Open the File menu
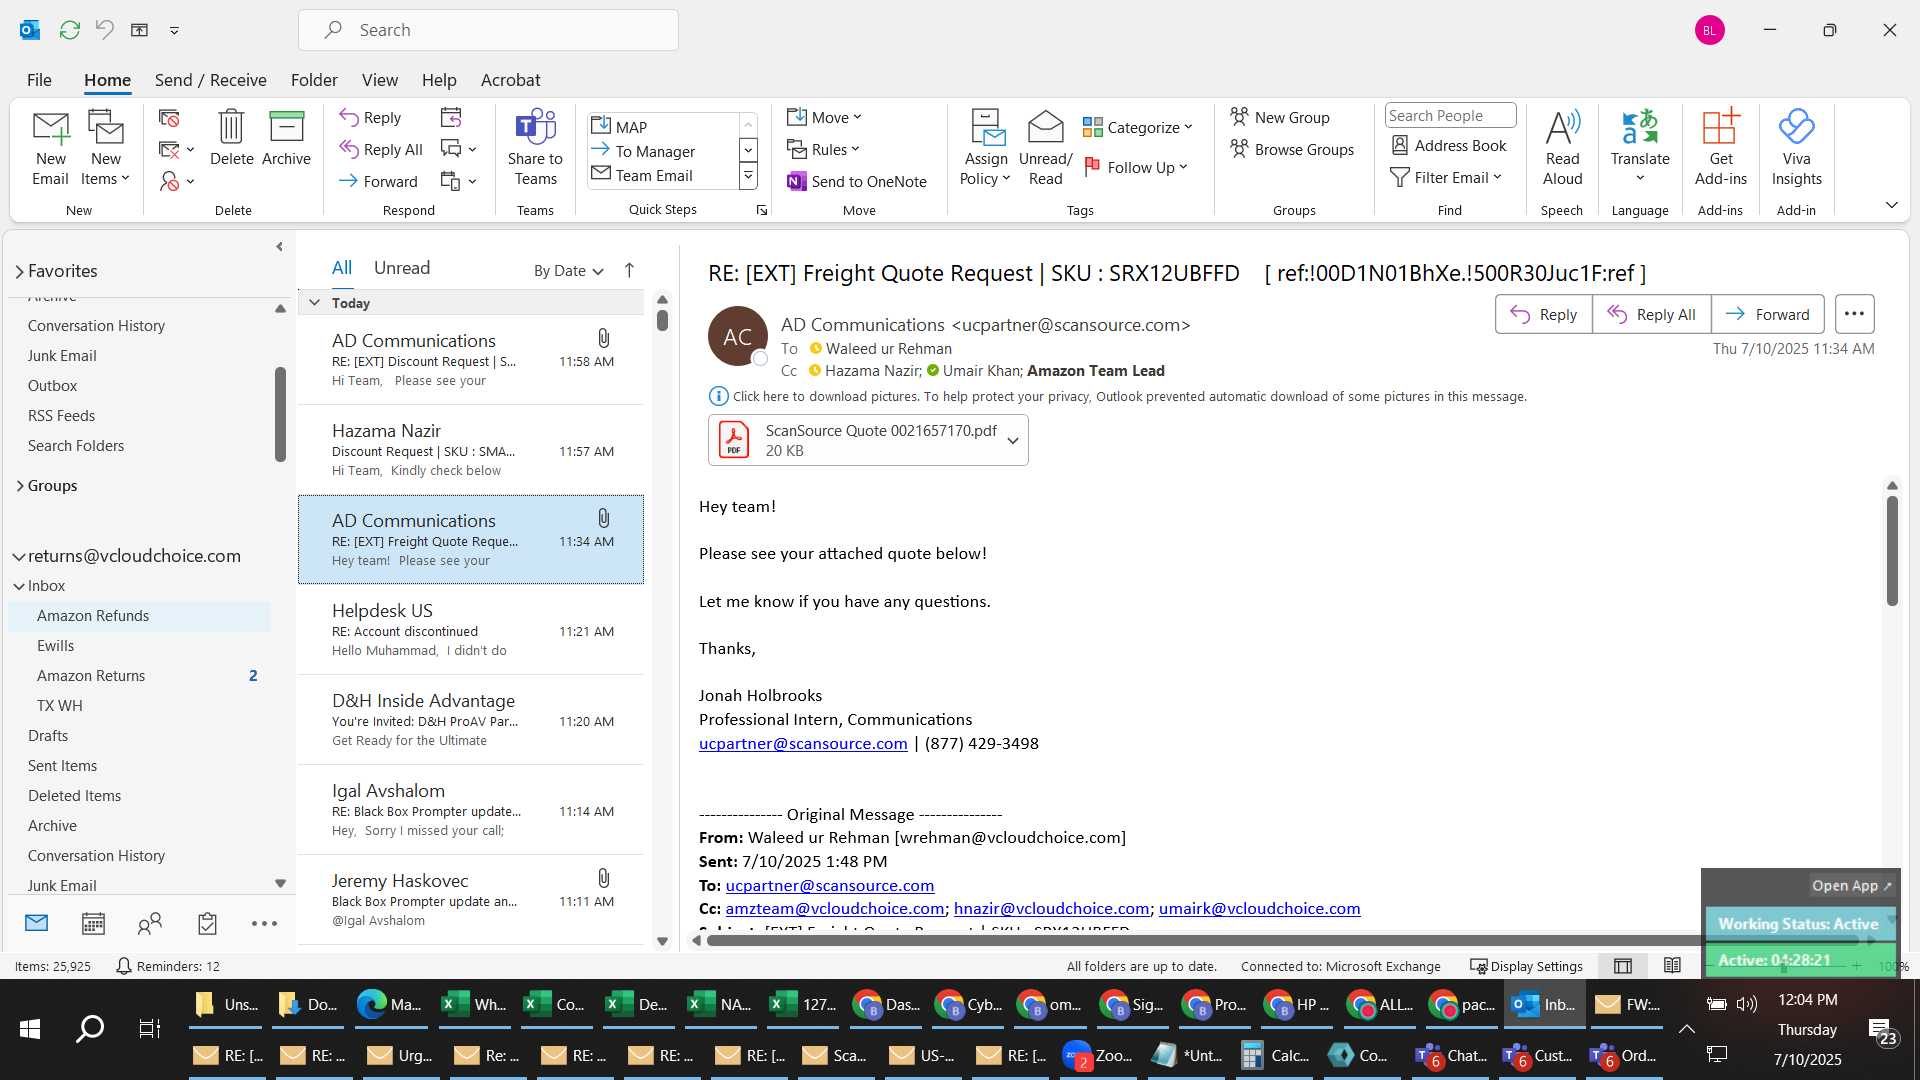Image resolution: width=1920 pixels, height=1080 pixels. [x=39, y=80]
